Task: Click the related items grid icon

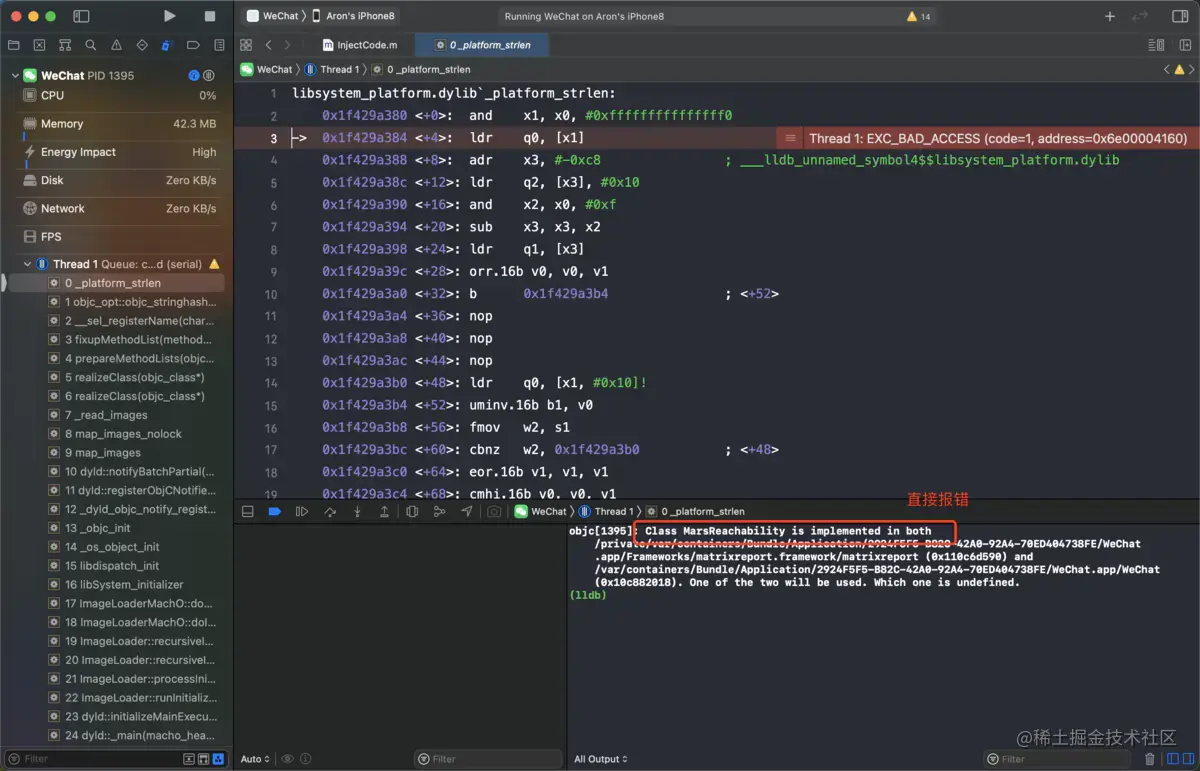Action: pyautogui.click(x=246, y=45)
